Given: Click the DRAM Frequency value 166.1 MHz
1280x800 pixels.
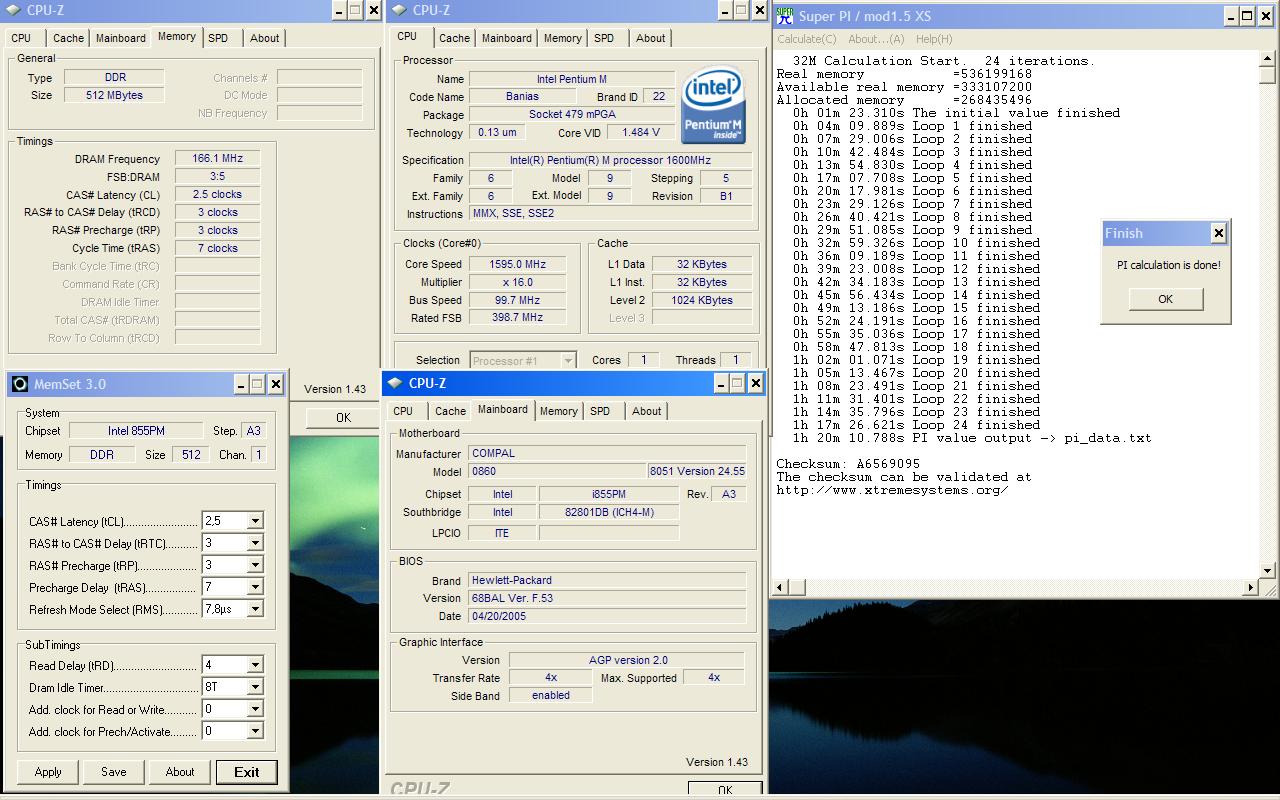Looking at the screenshot, I should pos(218,158).
